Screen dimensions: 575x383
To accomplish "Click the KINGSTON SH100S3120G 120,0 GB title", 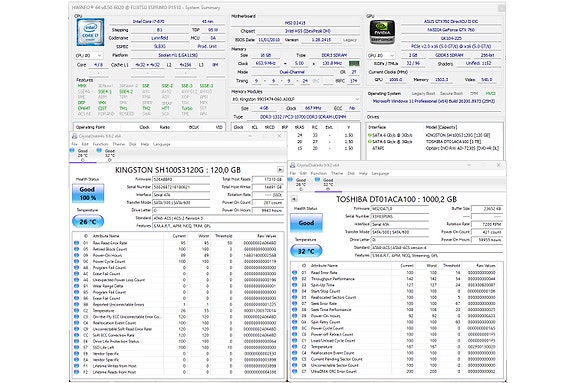I will coord(178,170).
